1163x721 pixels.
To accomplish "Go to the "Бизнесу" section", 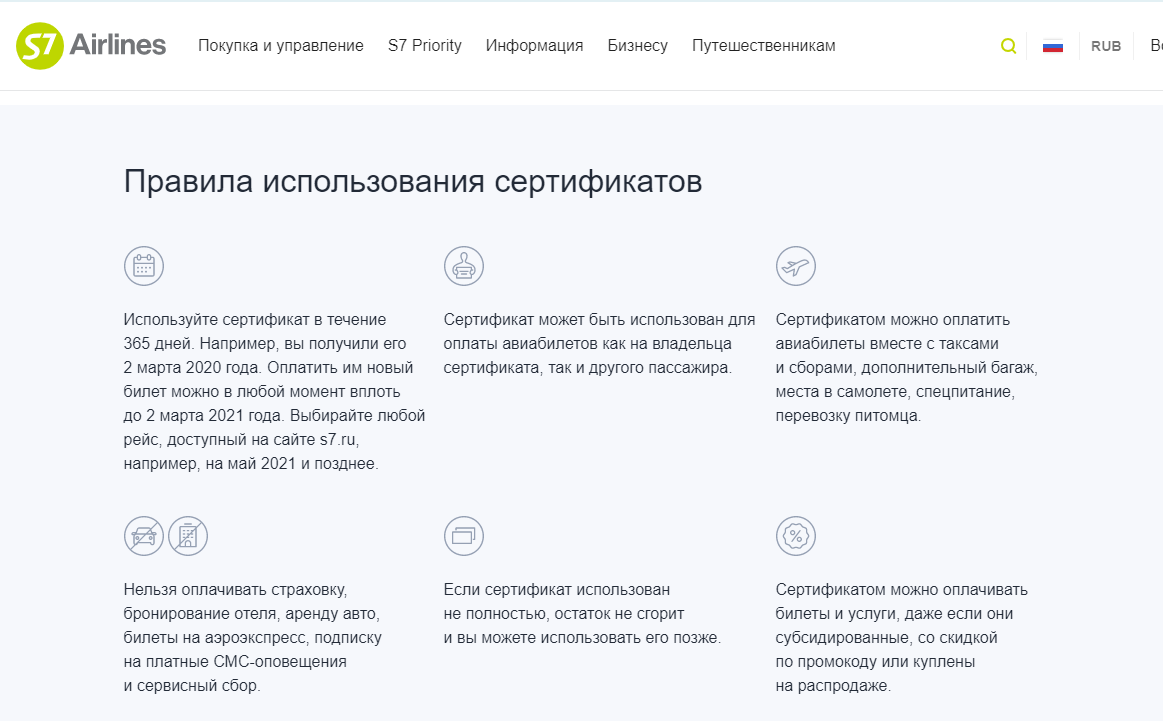I will [637, 46].
